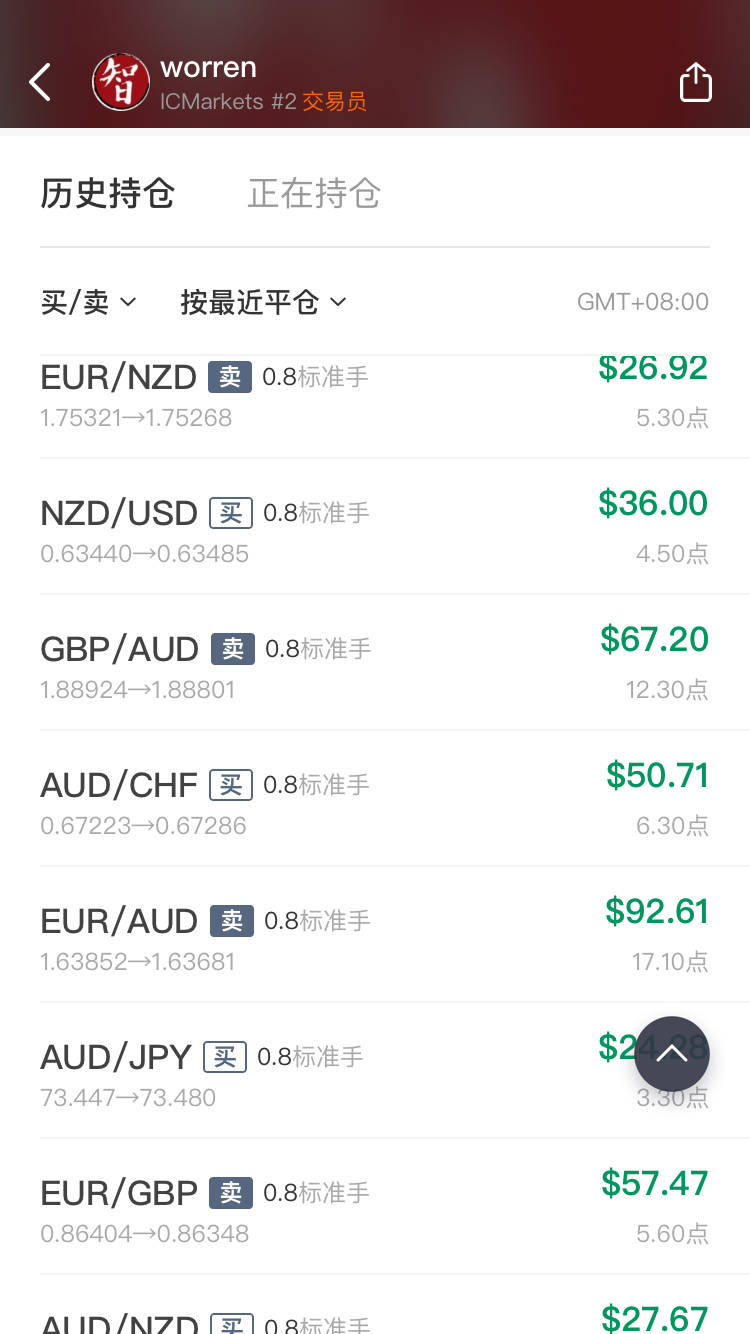The width and height of the screenshot is (750, 1334).
Task: Tap the GMT+08:00 timezone label
Action: point(642,301)
